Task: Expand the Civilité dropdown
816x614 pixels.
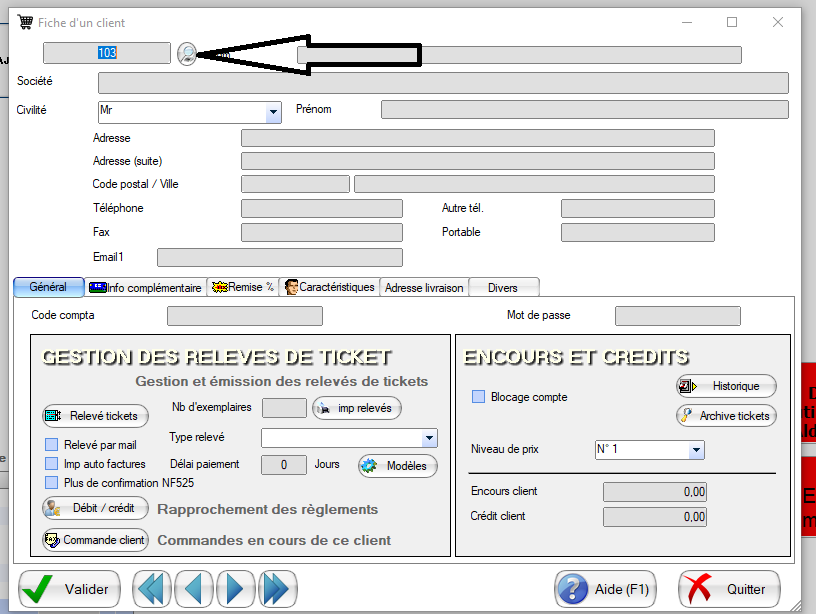Action: point(273,112)
